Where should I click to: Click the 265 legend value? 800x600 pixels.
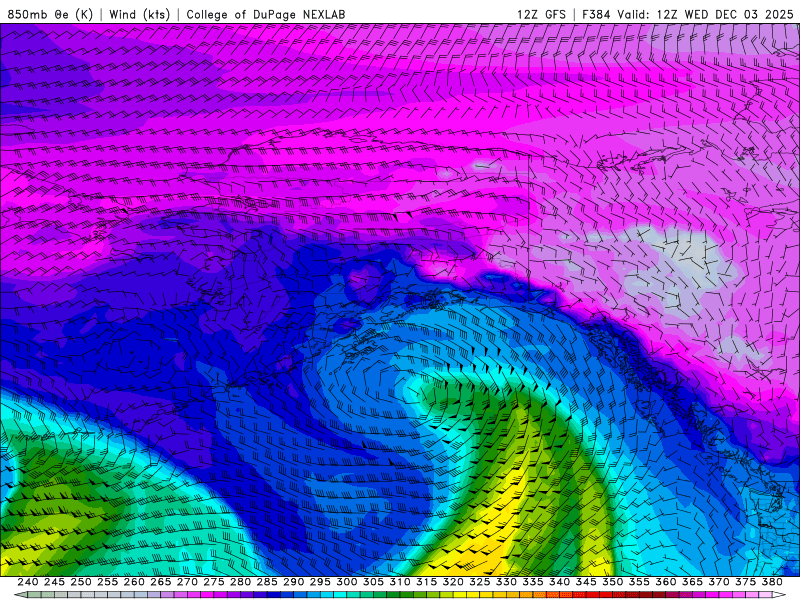pos(161,582)
